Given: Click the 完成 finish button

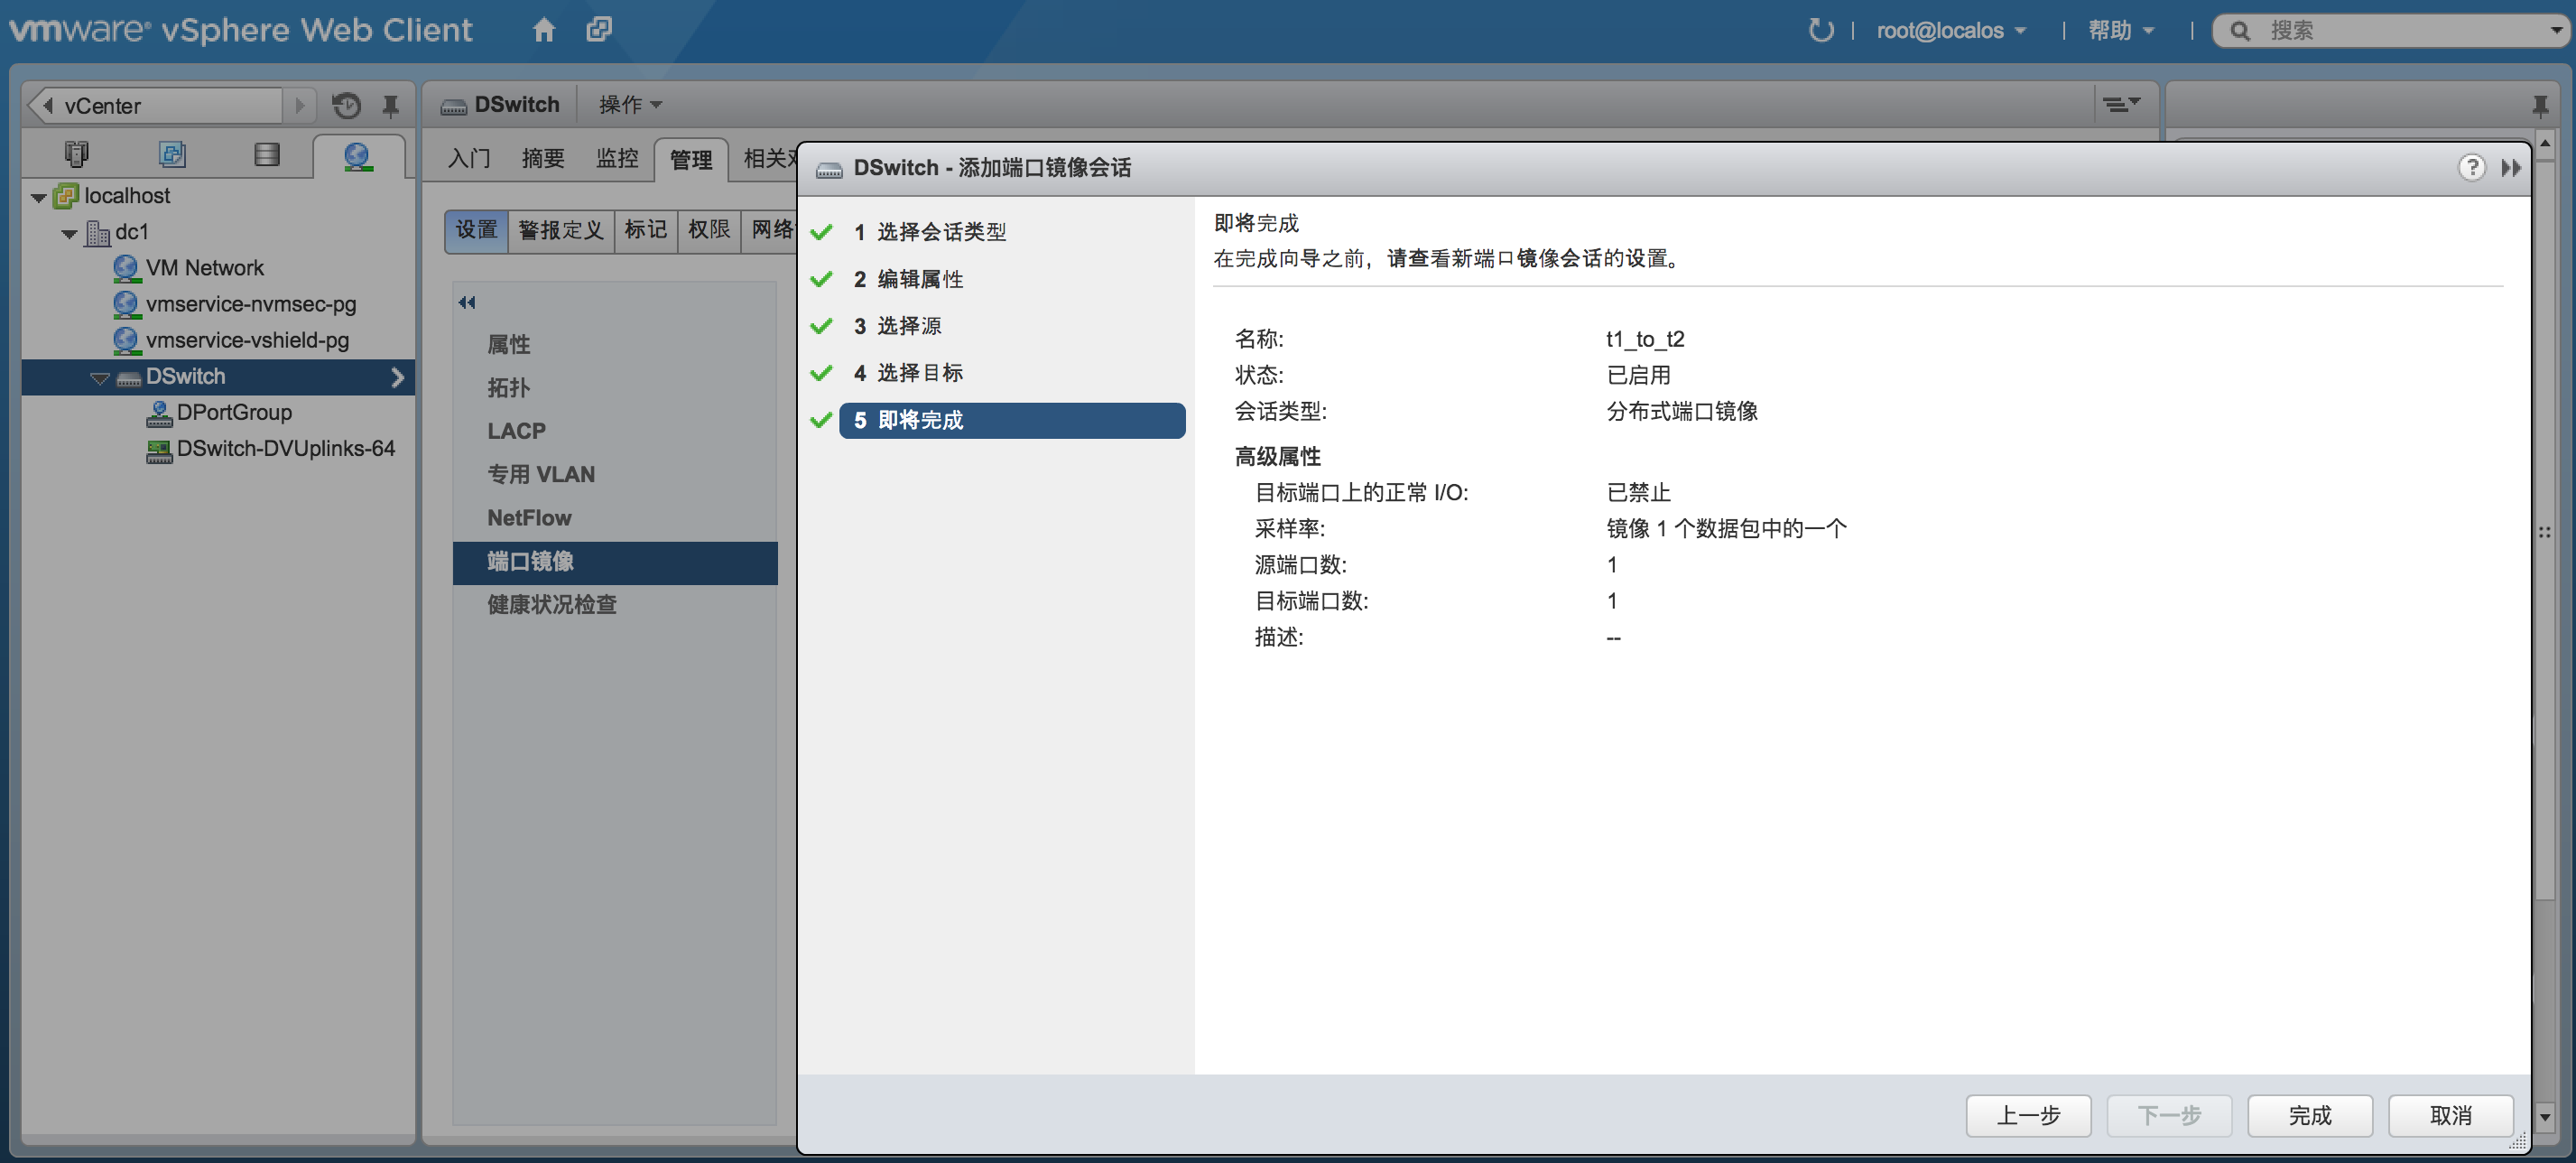Looking at the screenshot, I should tap(2310, 1115).
